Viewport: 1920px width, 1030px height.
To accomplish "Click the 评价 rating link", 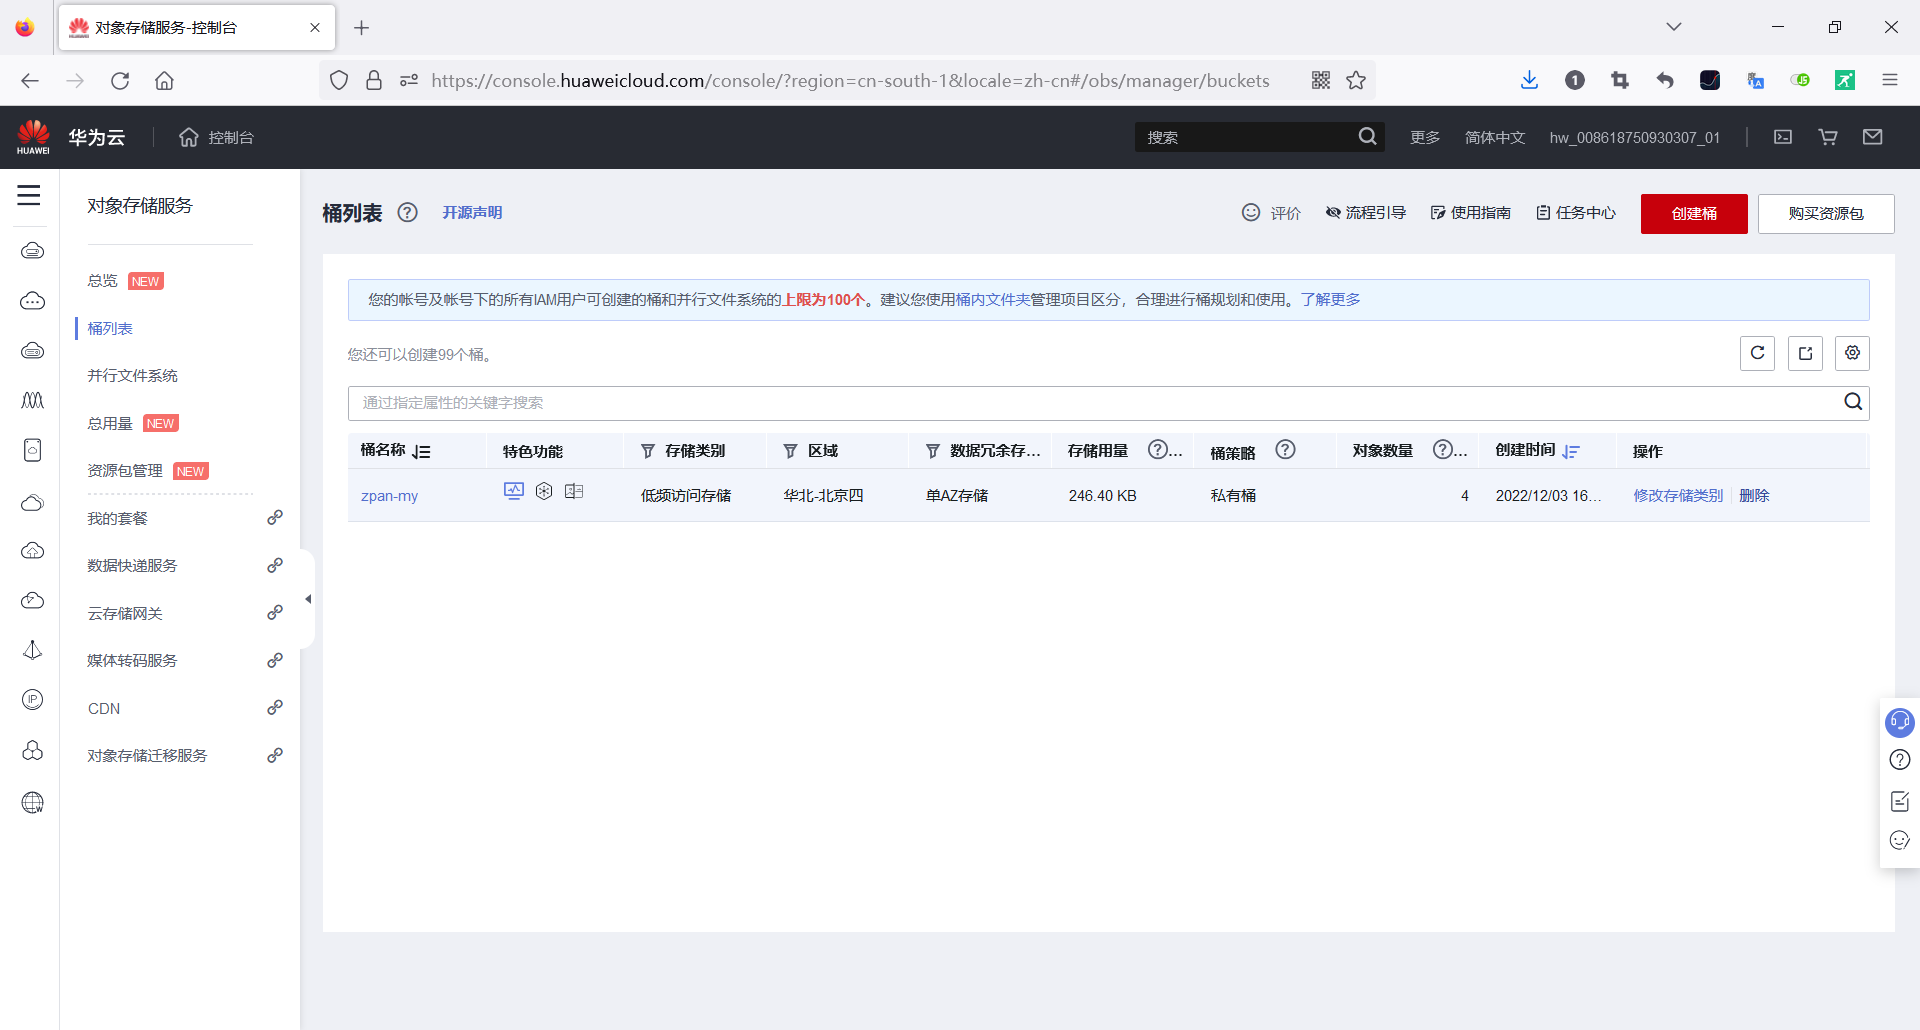I will point(1272,213).
